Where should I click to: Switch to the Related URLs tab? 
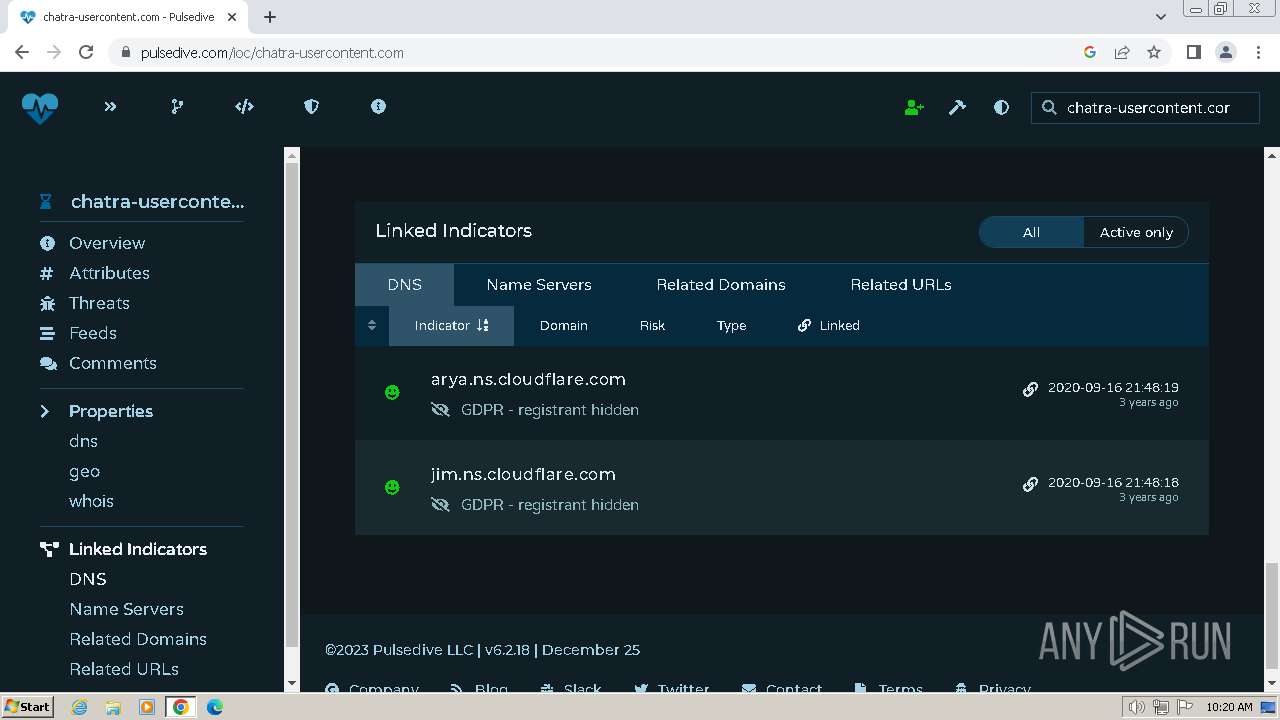pos(901,285)
